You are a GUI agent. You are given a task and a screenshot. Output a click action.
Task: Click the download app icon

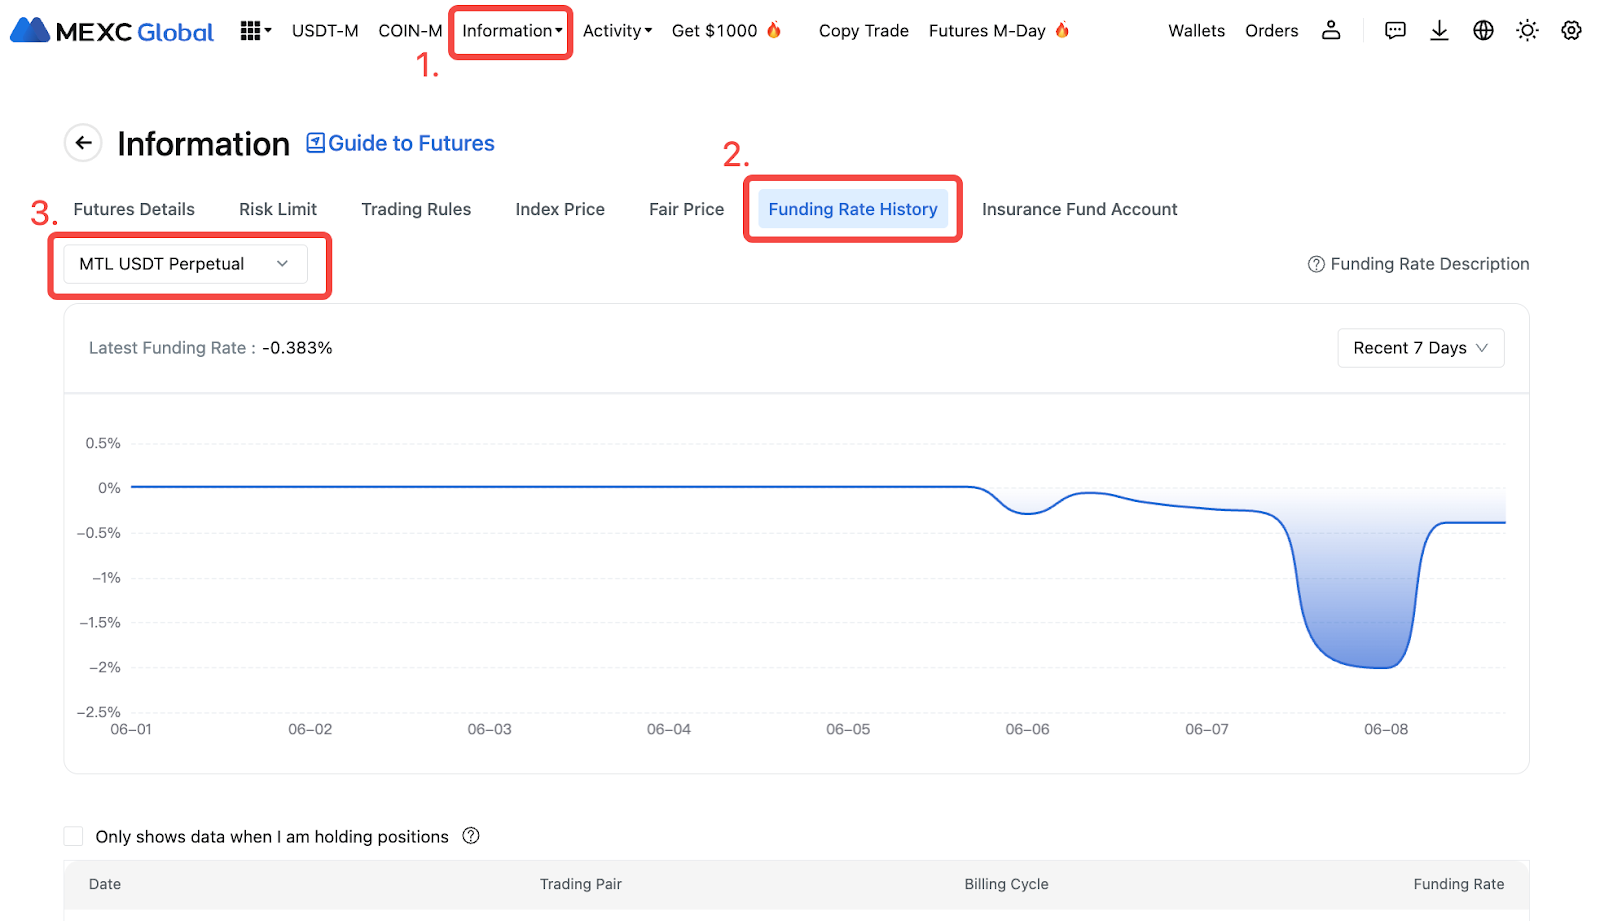click(1439, 31)
